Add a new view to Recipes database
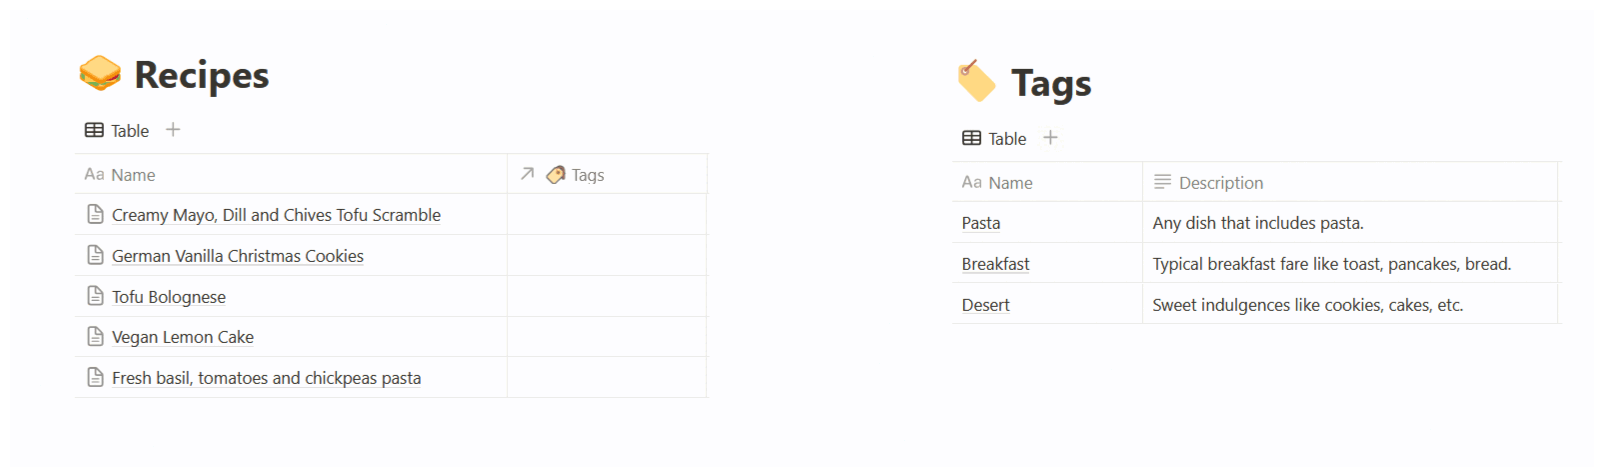 [173, 130]
